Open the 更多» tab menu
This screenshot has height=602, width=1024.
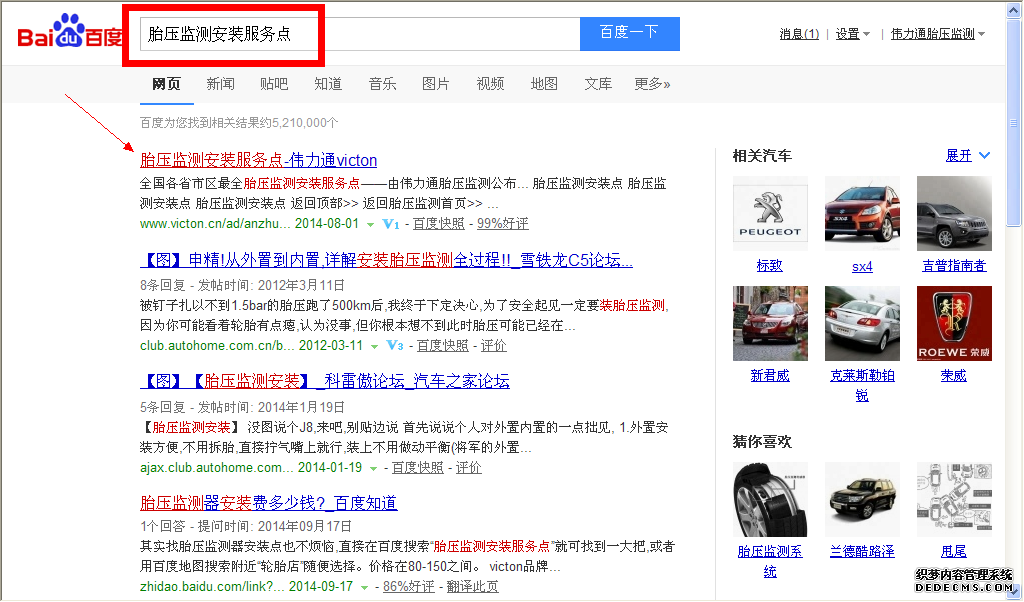[x=652, y=84]
